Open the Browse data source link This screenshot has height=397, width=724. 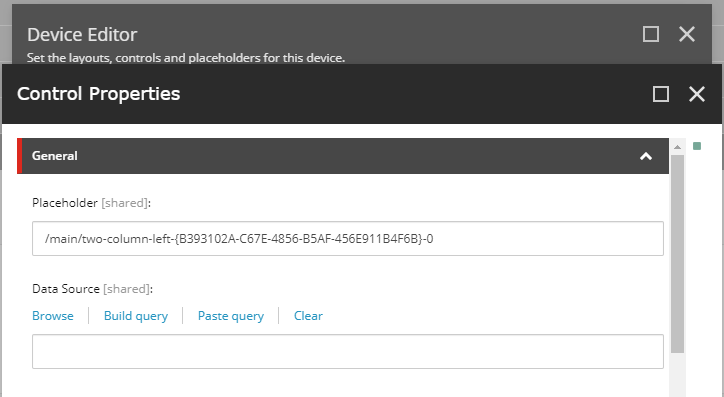[53, 316]
